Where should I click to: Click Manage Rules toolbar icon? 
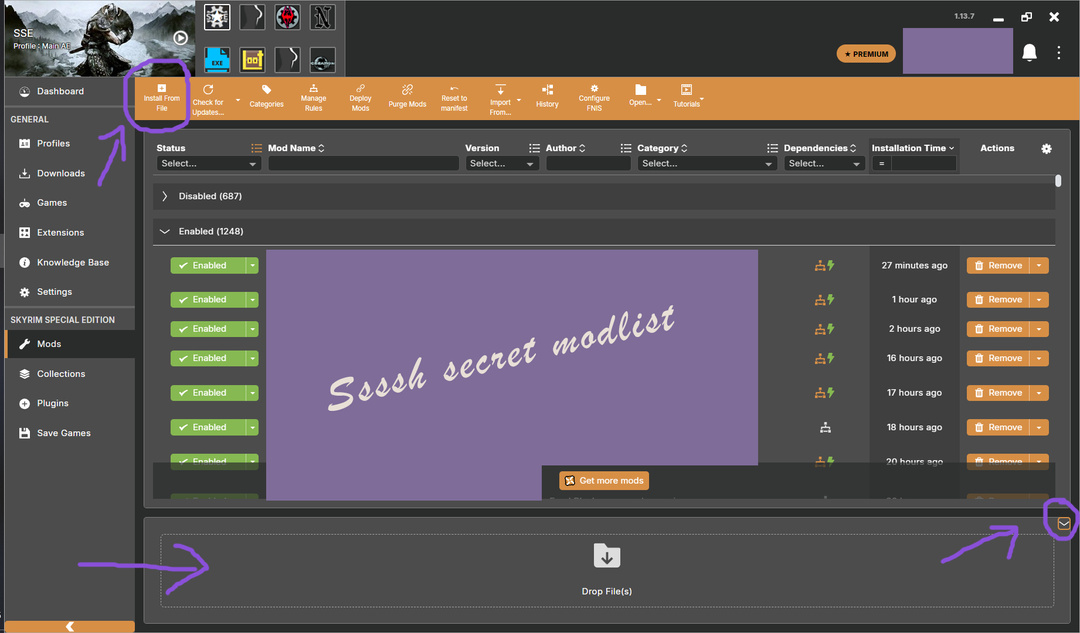coord(313,97)
